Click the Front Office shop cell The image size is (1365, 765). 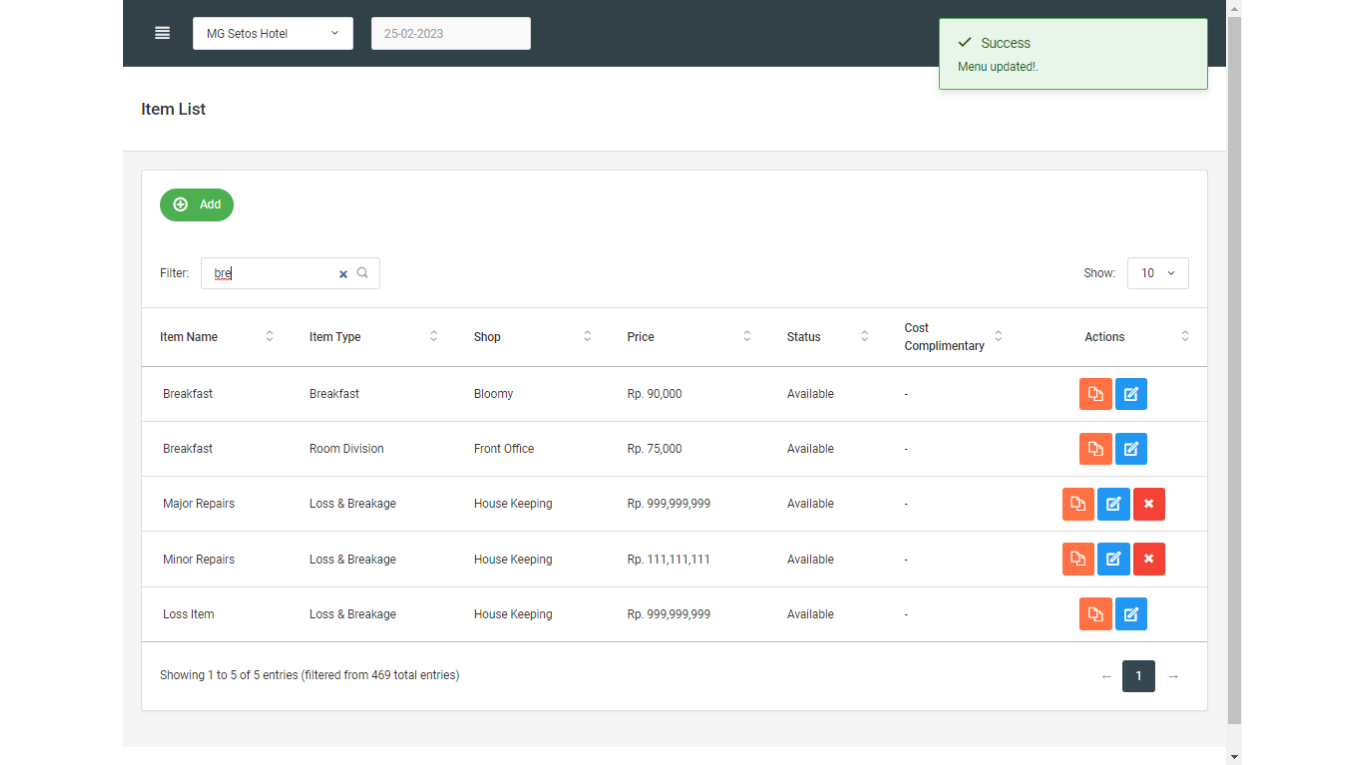pos(504,449)
